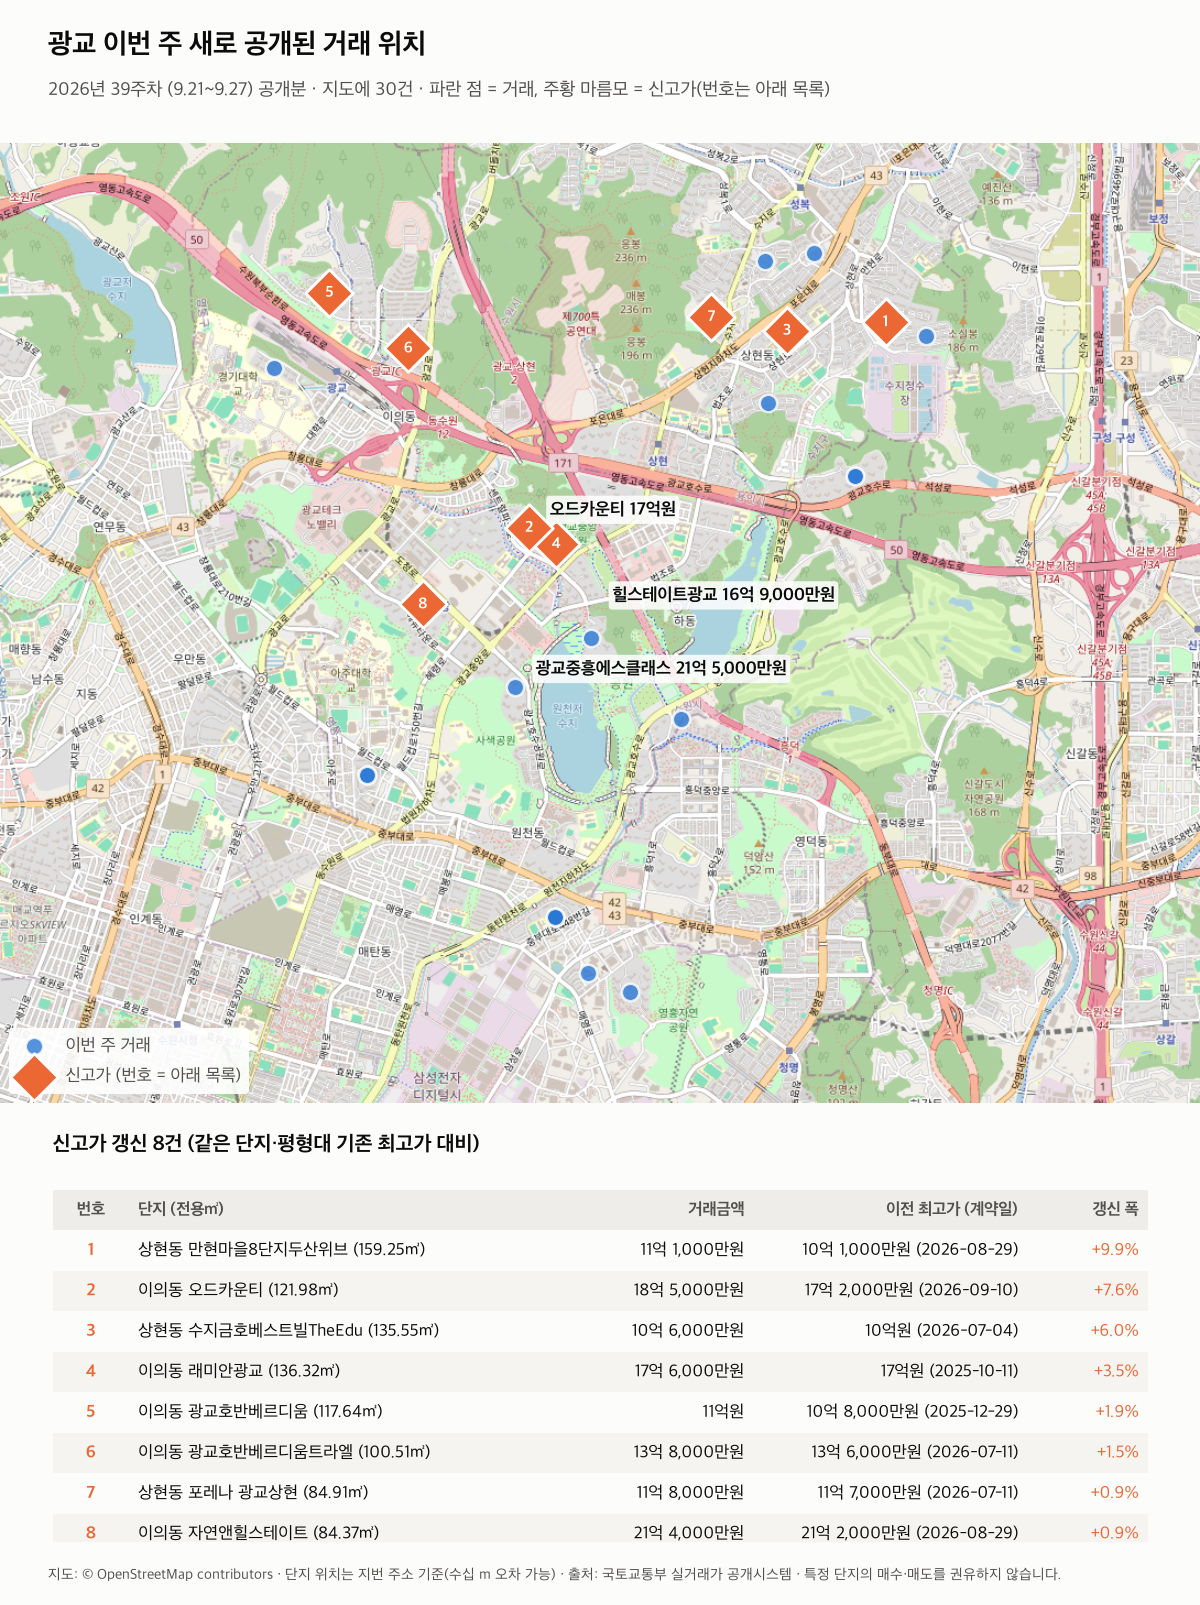Click the title '광교 이번 주 새로 공개된 거래 위치'
The image size is (1200, 1605).
pos(237,44)
